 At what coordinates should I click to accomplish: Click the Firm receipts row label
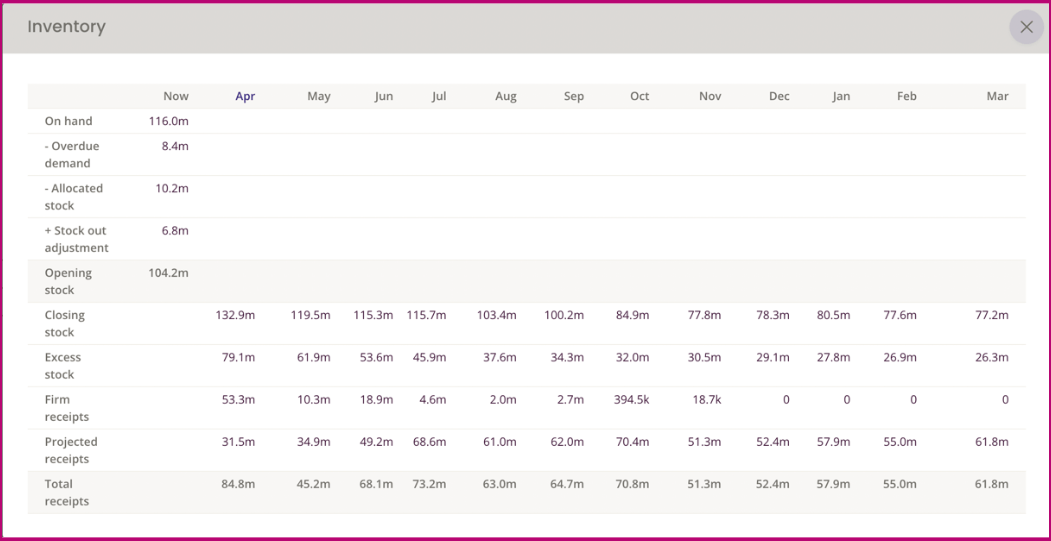point(66,408)
